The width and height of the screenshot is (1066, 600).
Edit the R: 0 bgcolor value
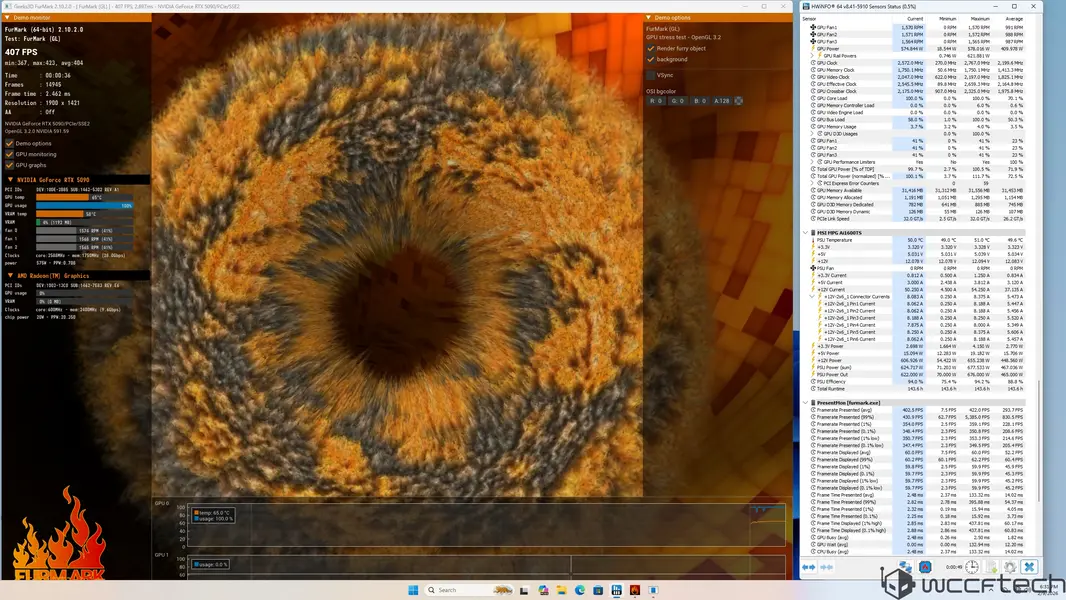(x=656, y=101)
